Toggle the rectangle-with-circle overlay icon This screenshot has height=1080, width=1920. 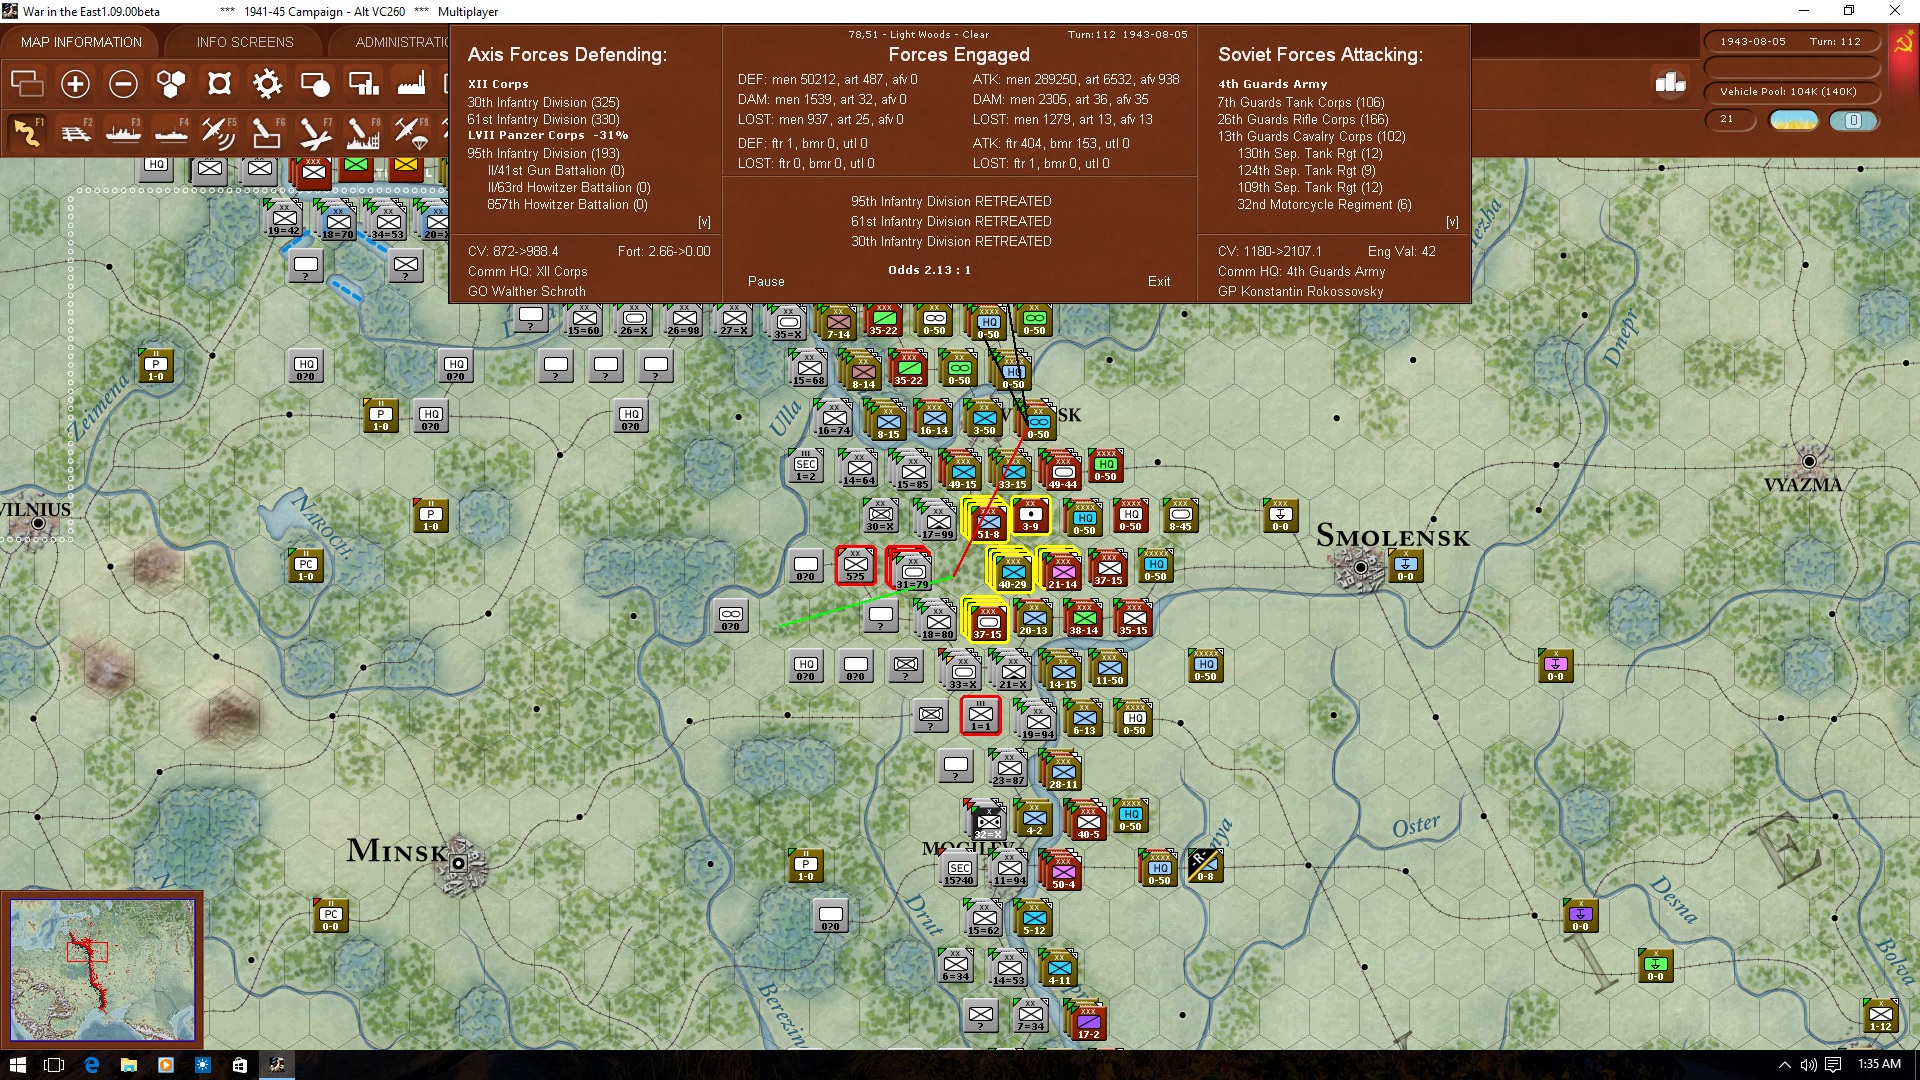click(315, 84)
